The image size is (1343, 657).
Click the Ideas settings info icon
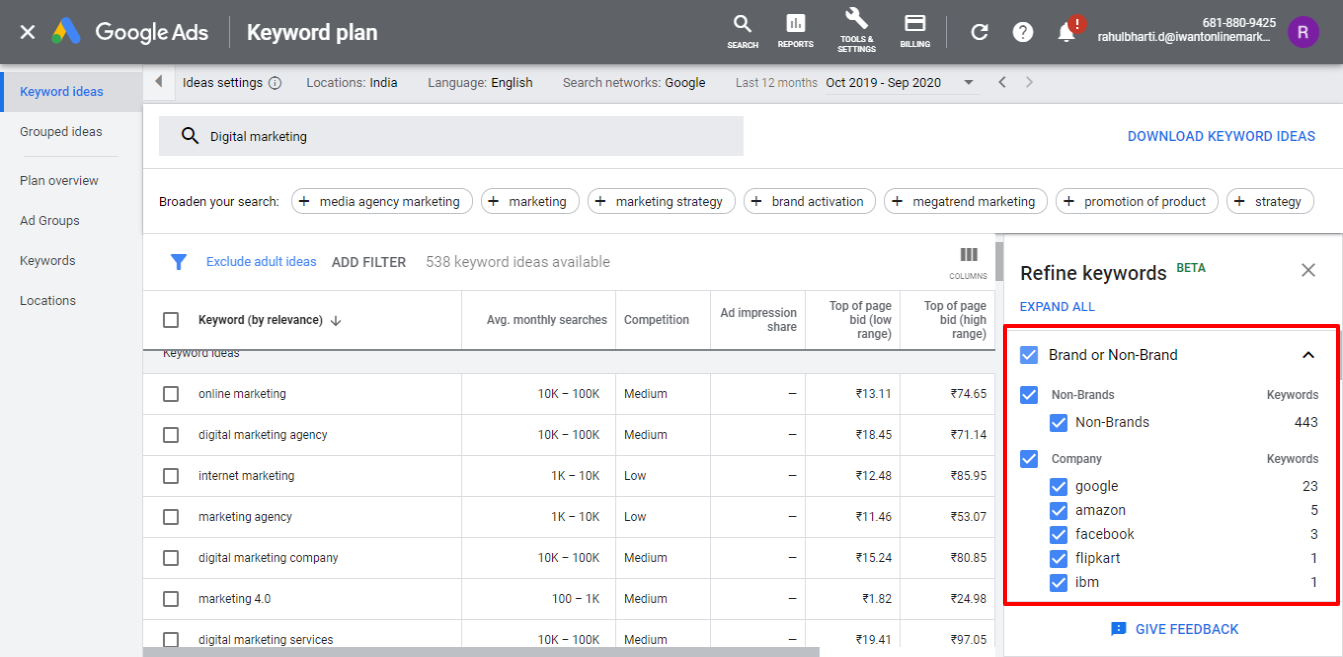coord(275,83)
